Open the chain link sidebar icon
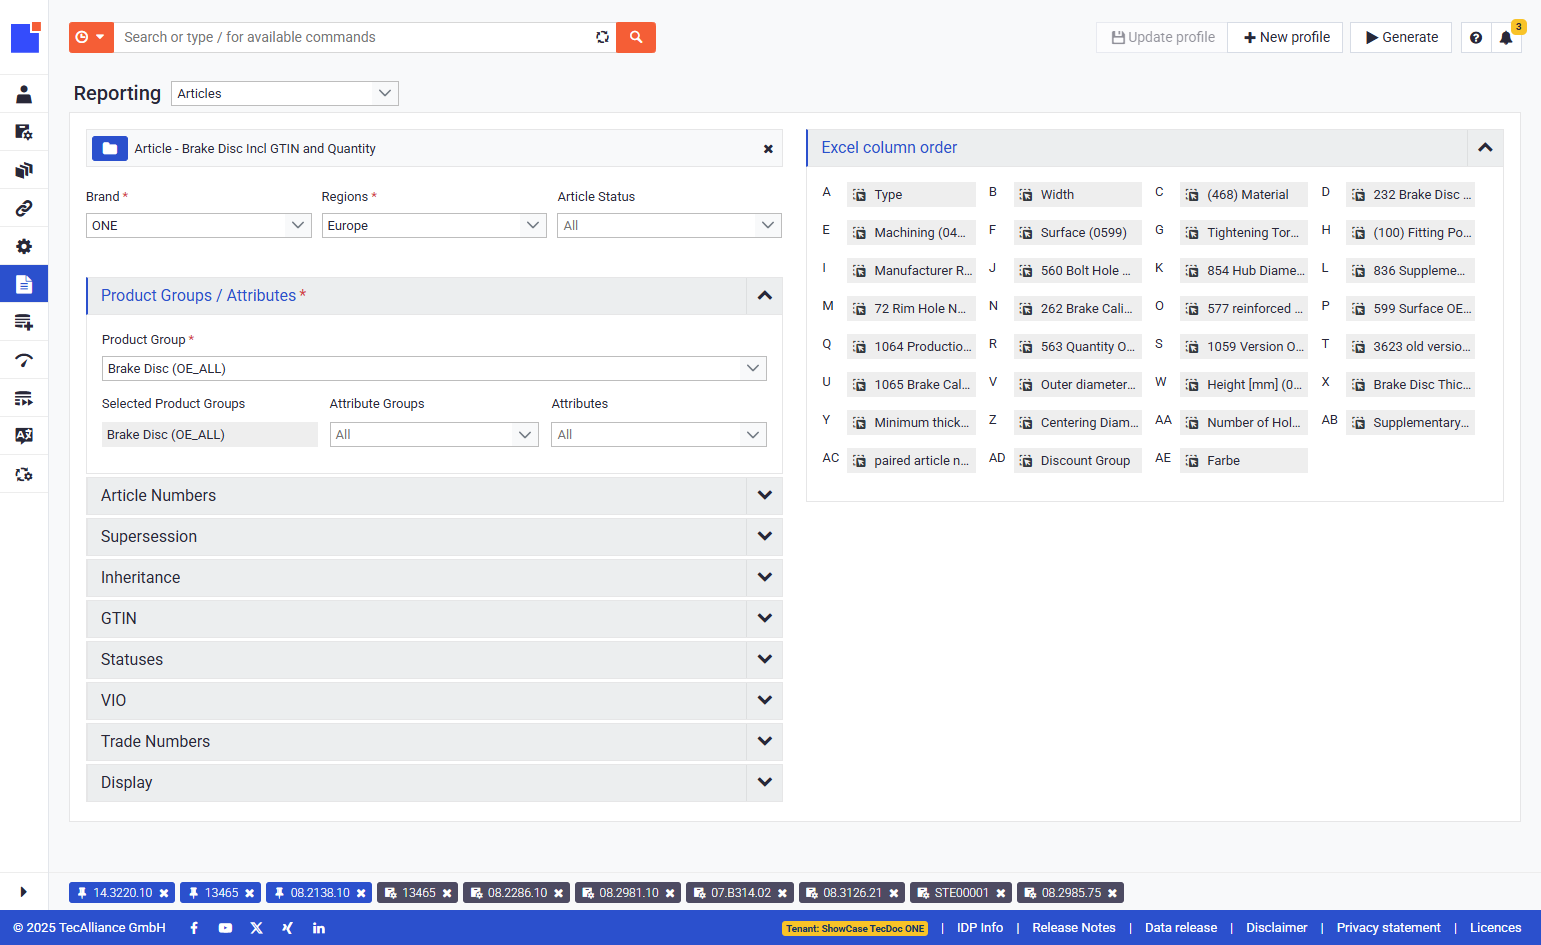 point(24,208)
